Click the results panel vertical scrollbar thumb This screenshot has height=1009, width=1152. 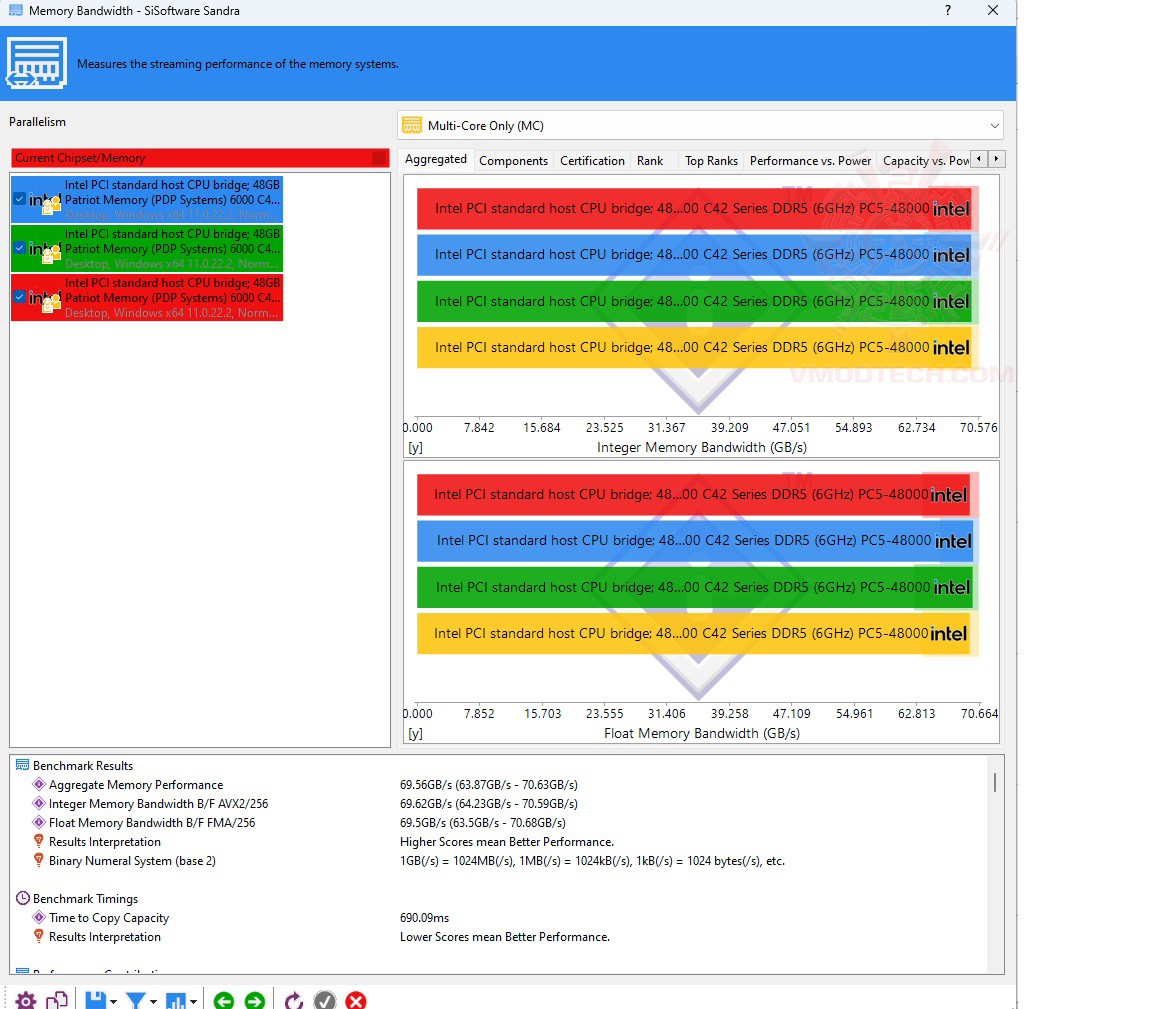point(995,783)
